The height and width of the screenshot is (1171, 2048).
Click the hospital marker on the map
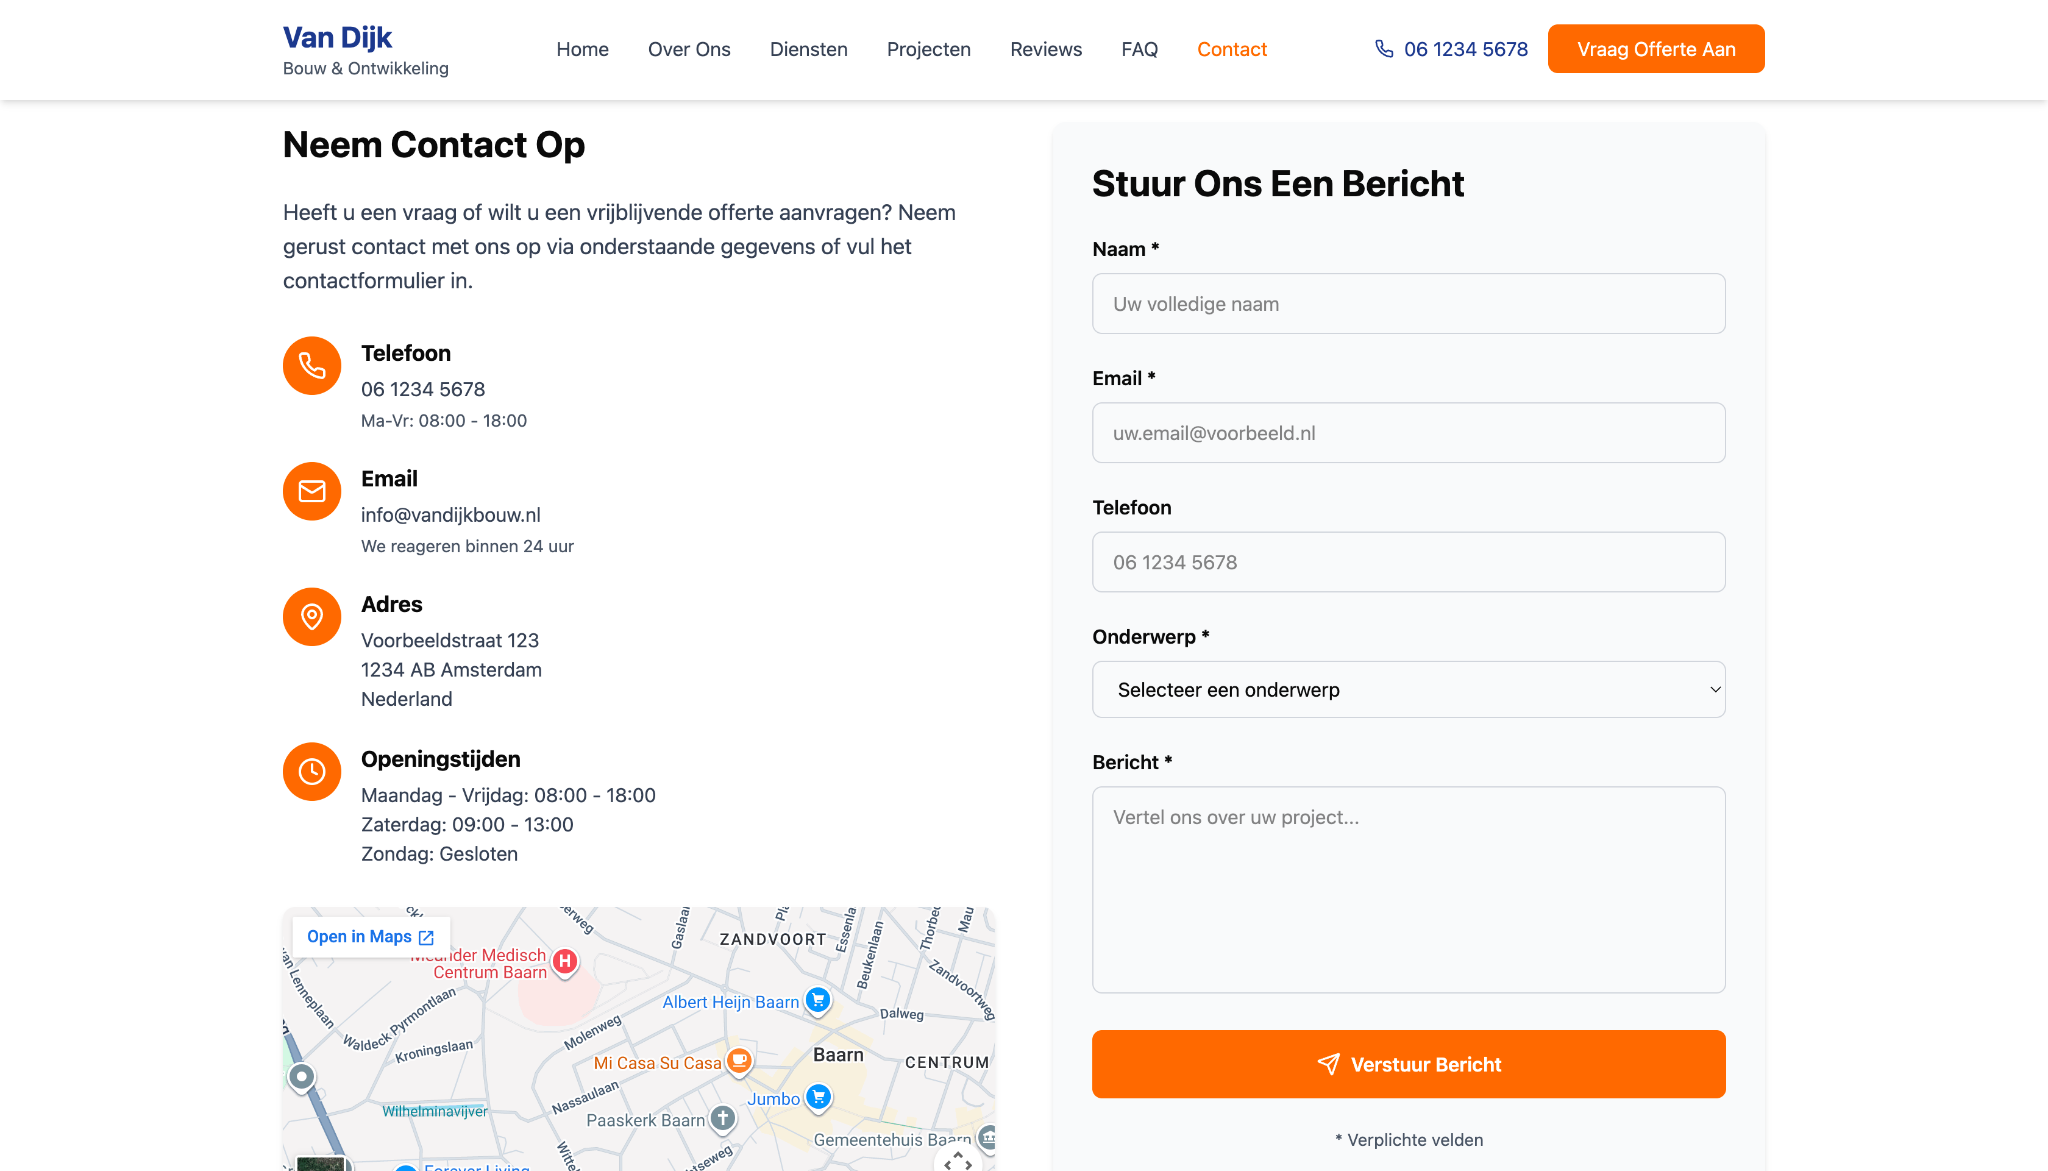tap(565, 962)
